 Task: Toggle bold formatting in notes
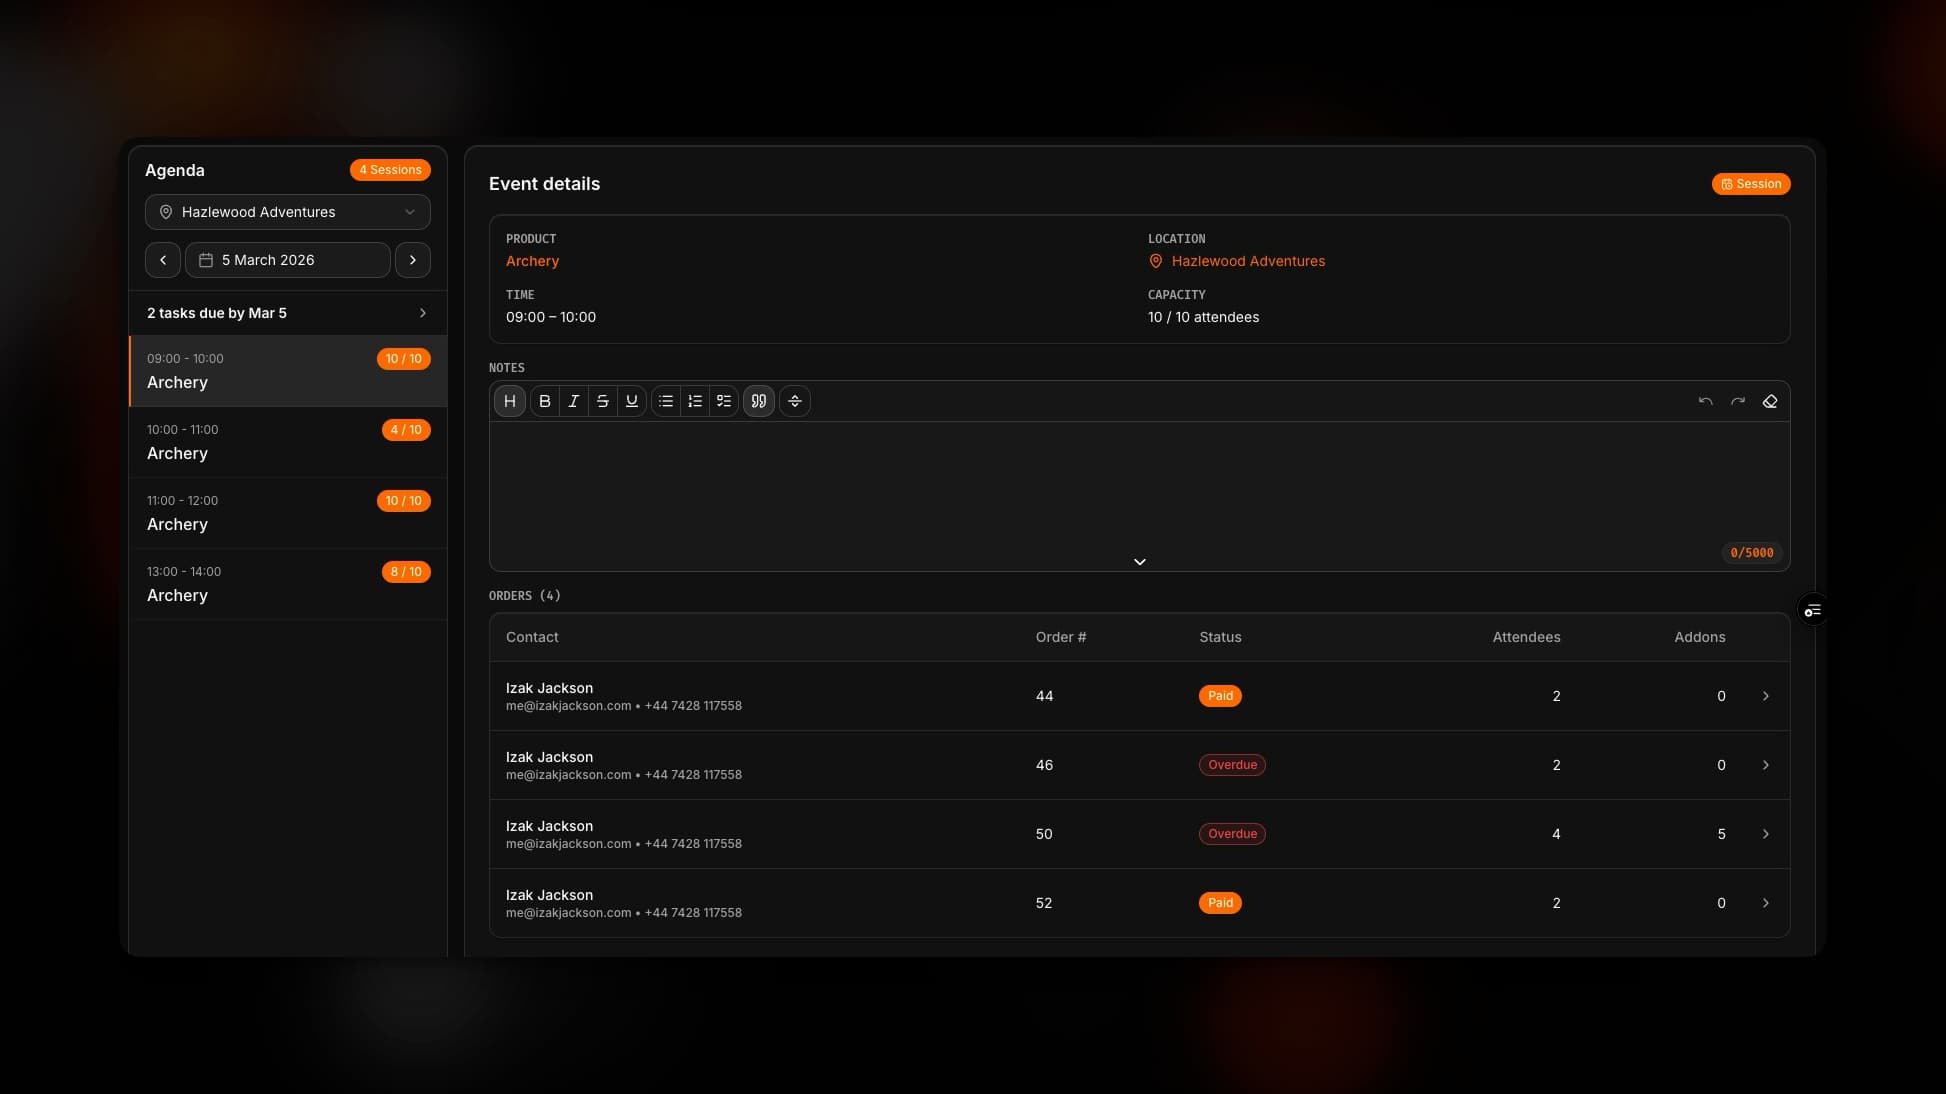click(545, 401)
